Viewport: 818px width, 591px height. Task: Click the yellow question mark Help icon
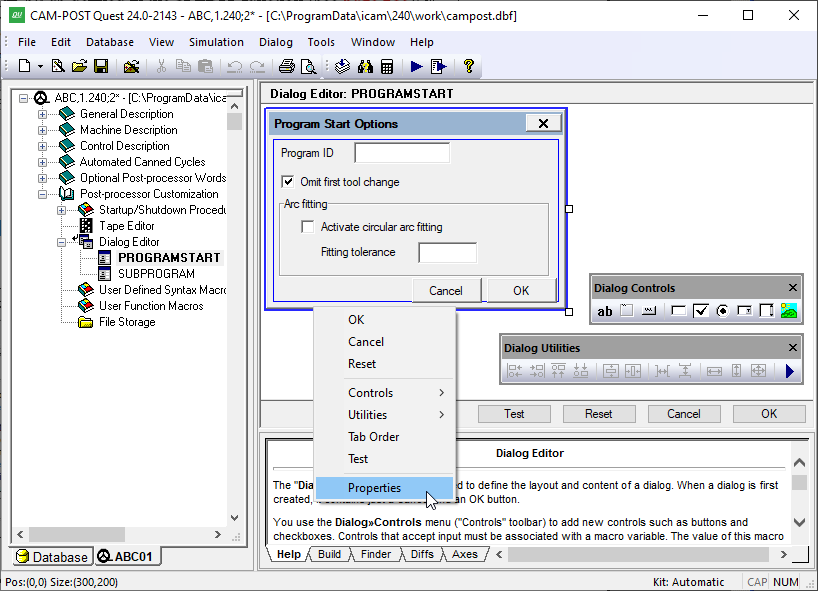[468, 66]
